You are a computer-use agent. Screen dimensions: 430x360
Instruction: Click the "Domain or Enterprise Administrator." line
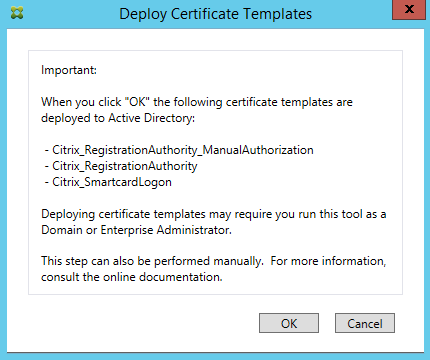click(136, 230)
